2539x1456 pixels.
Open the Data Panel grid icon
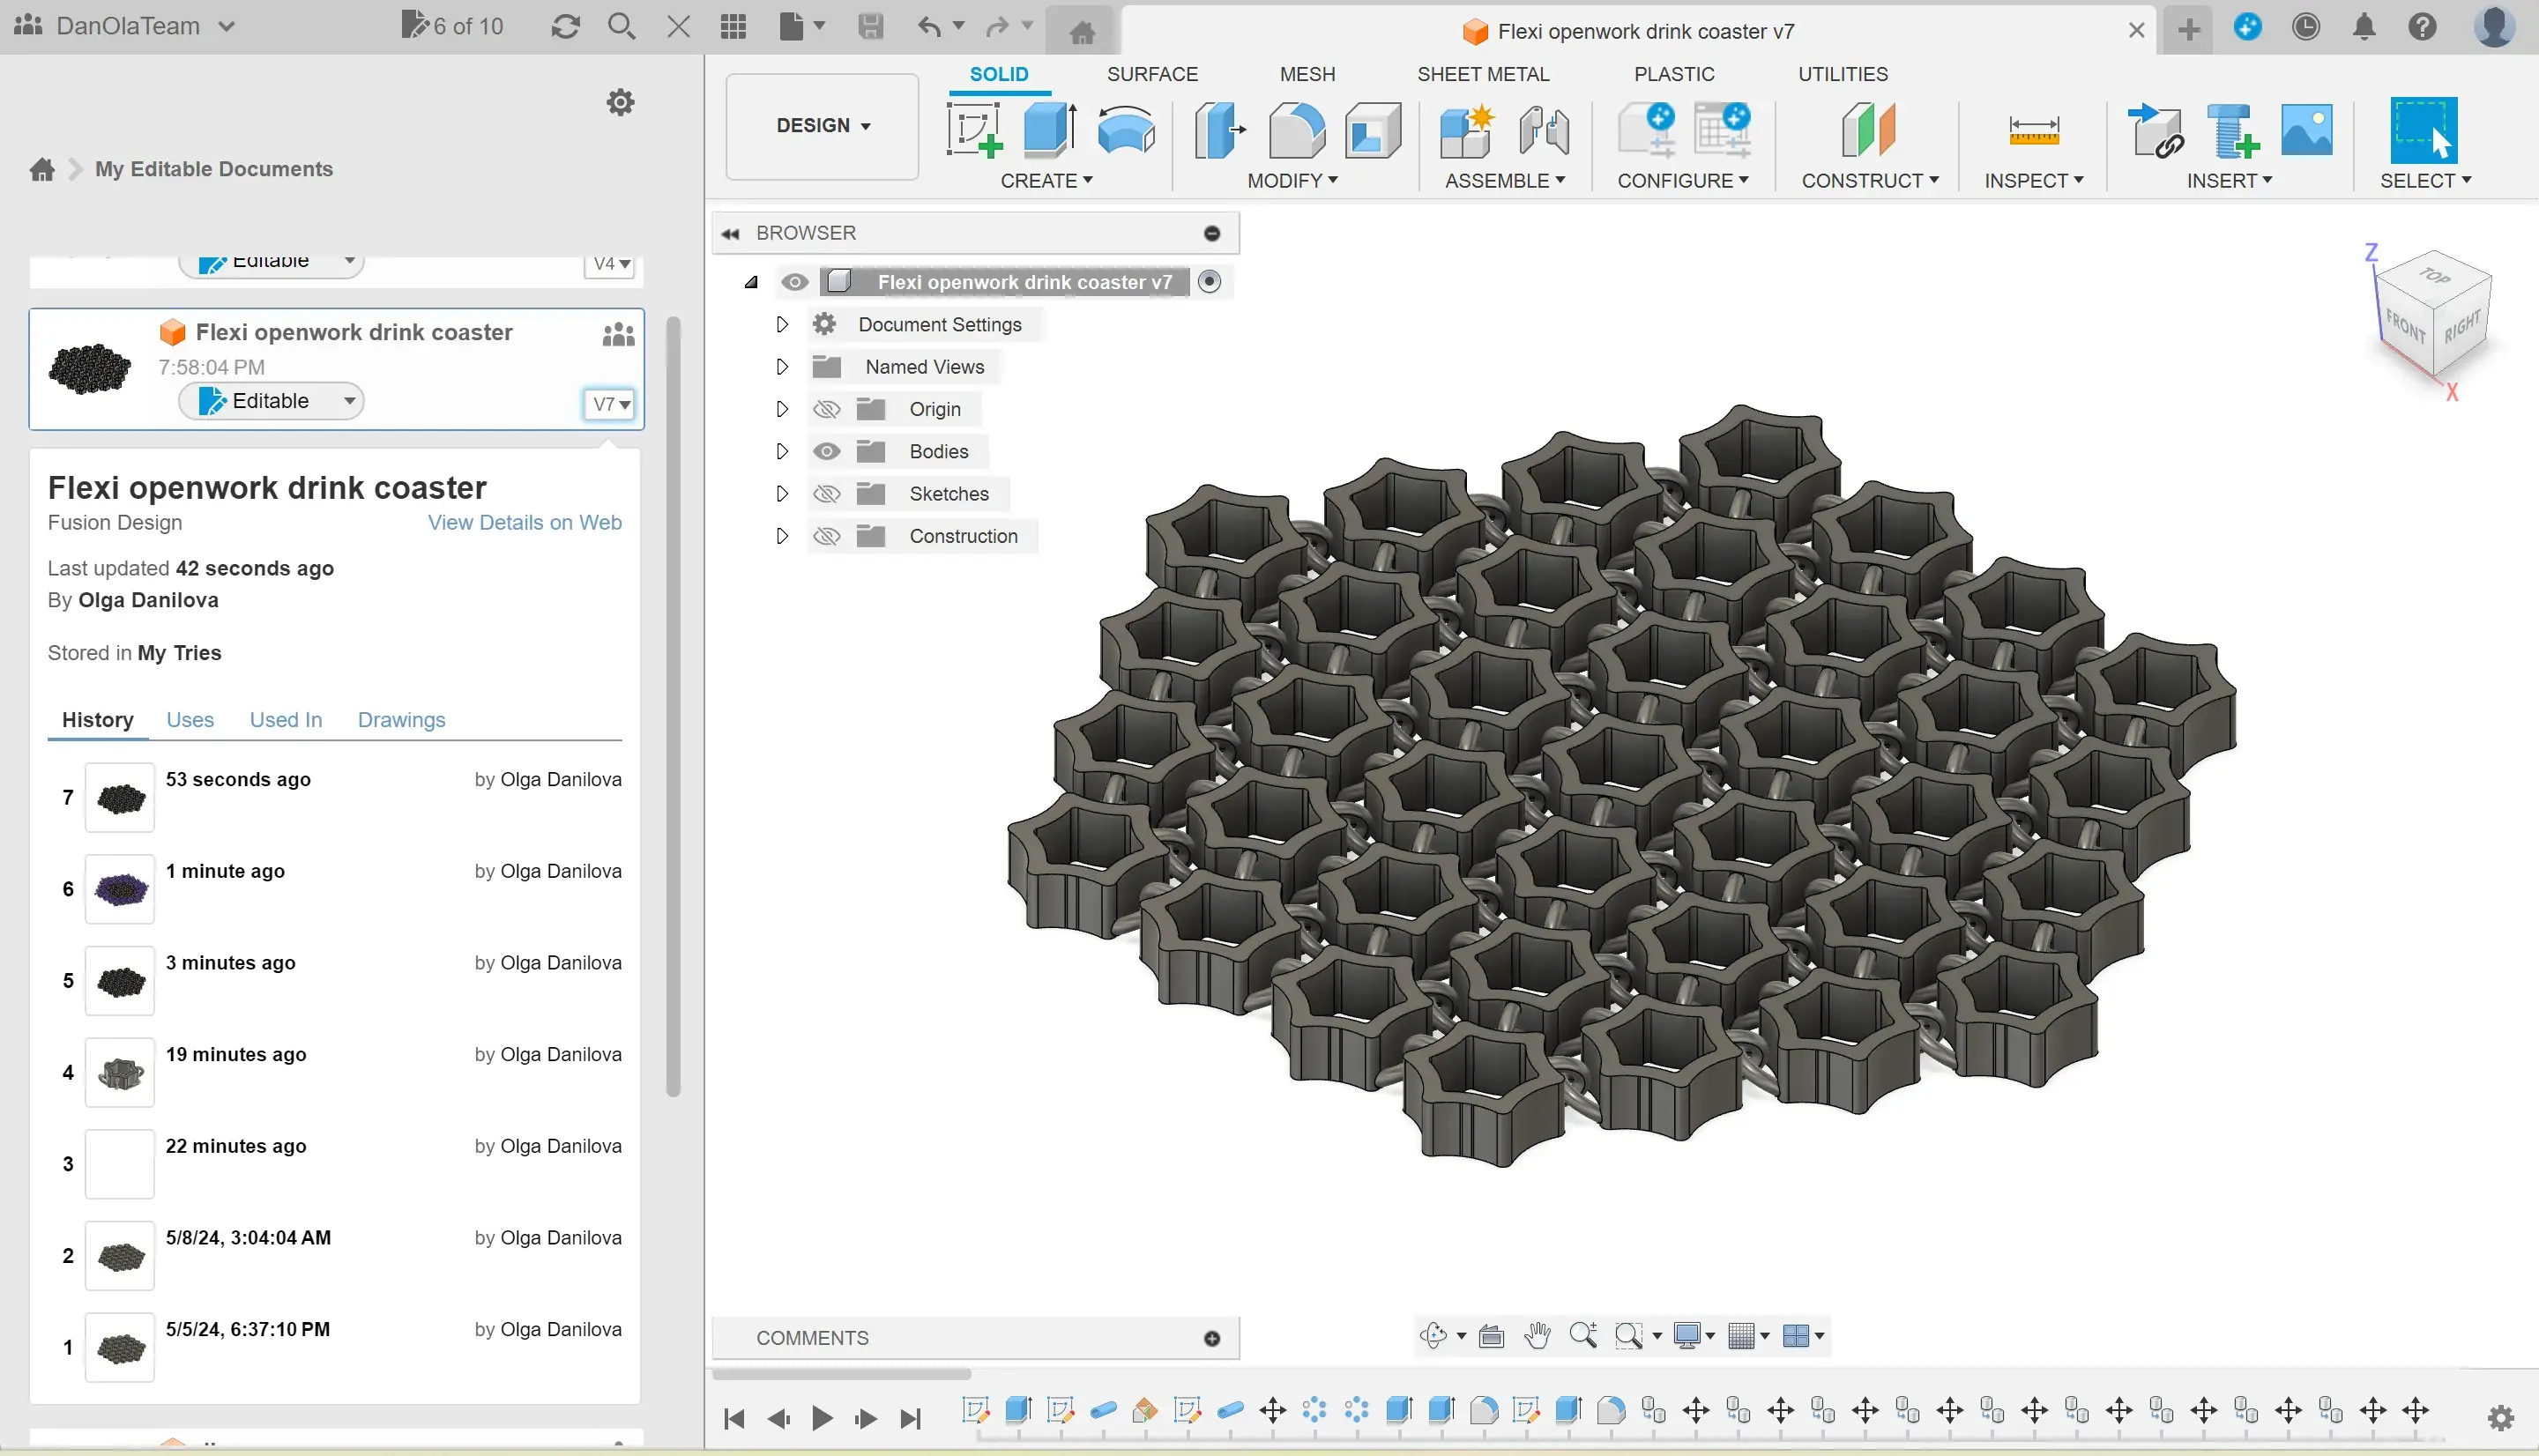pos(733,26)
